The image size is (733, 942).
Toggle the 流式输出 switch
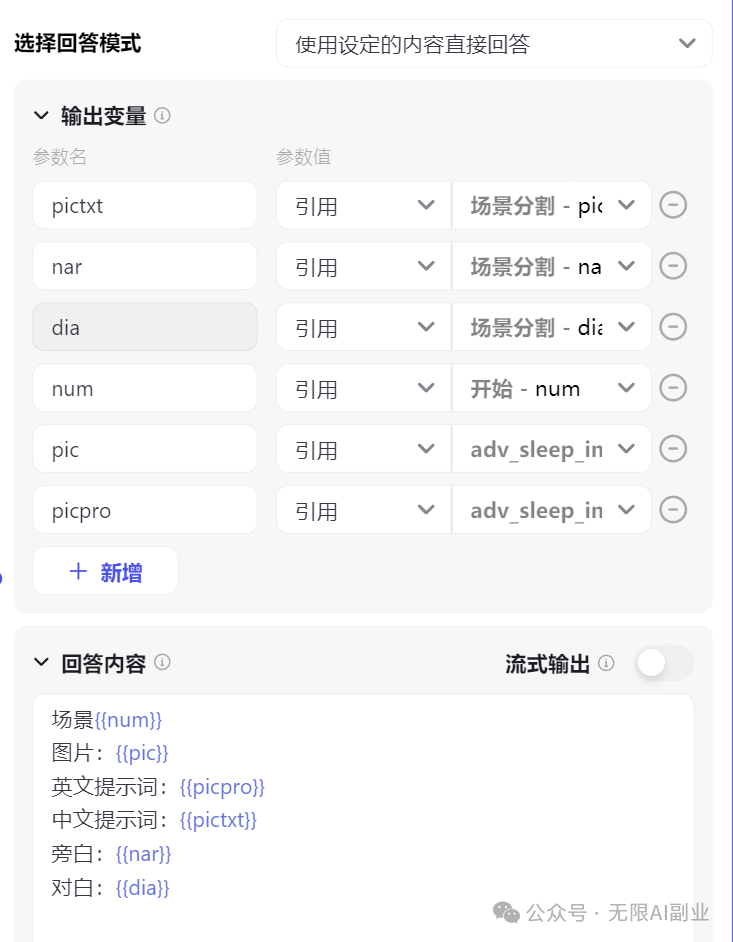(x=665, y=663)
